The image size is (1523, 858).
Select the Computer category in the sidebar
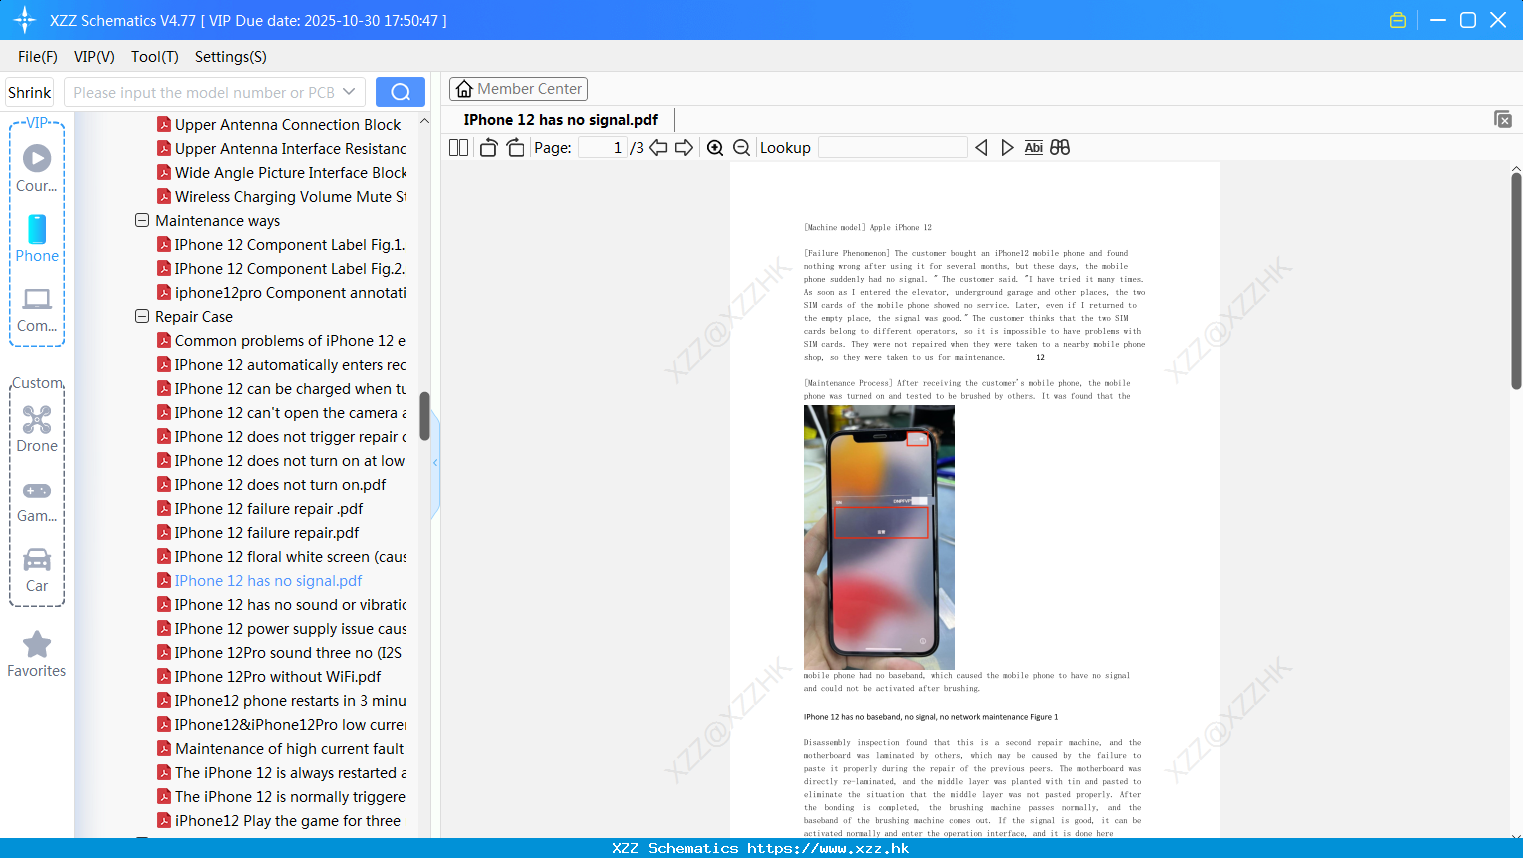coord(37,309)
